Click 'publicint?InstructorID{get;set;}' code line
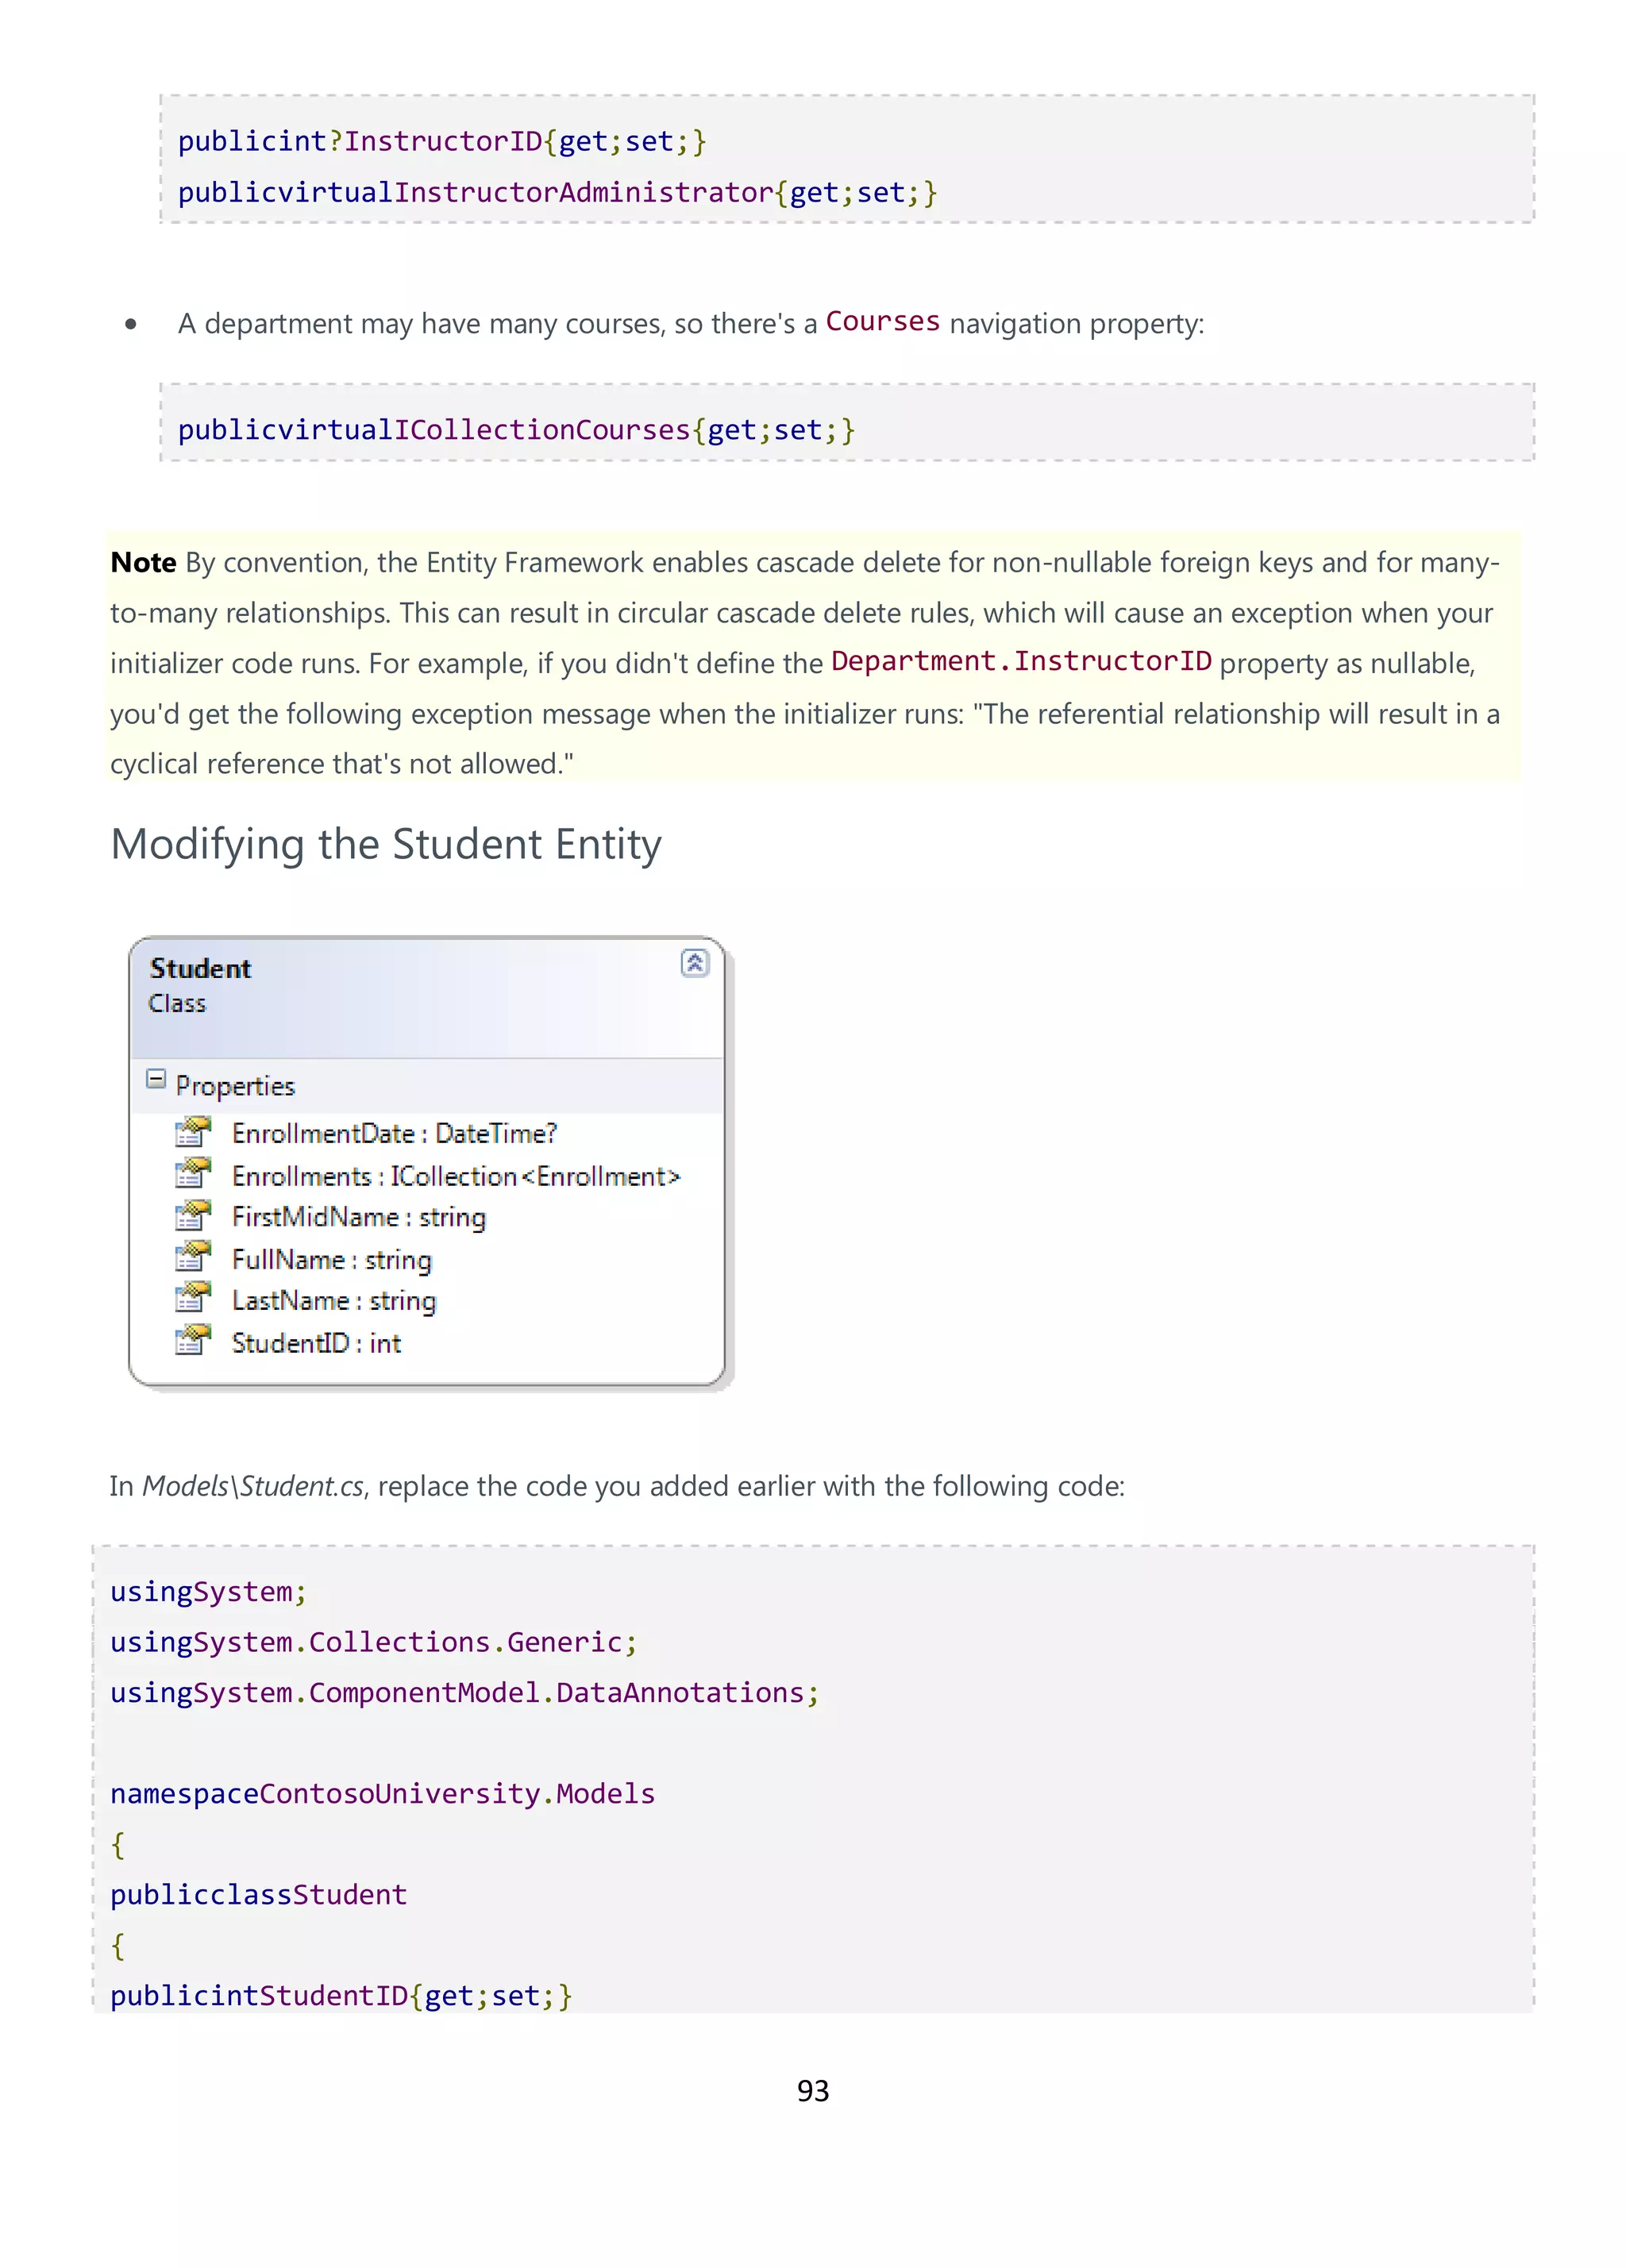 (x=442, y=141)
